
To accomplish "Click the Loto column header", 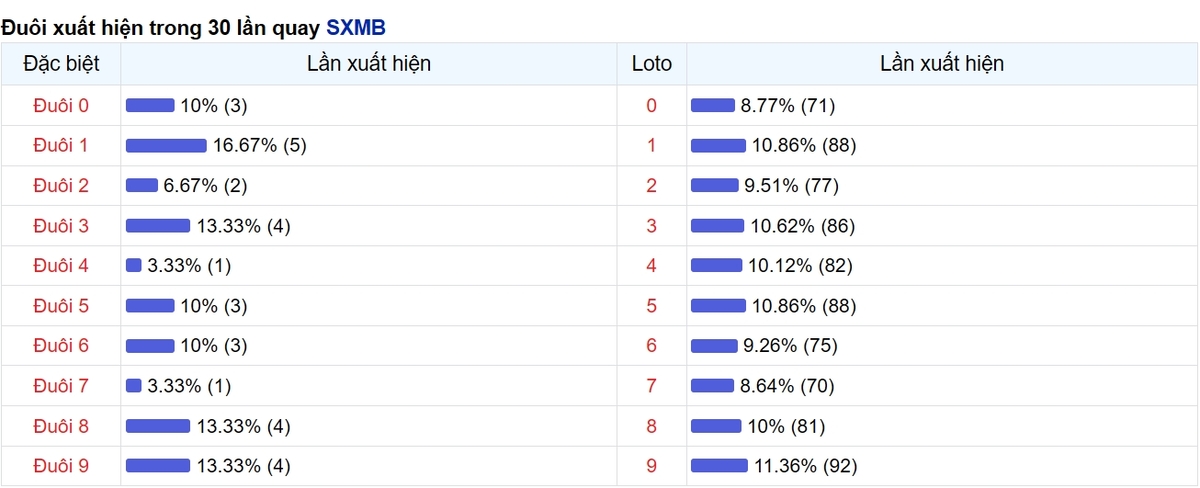I will click(652, 64).
